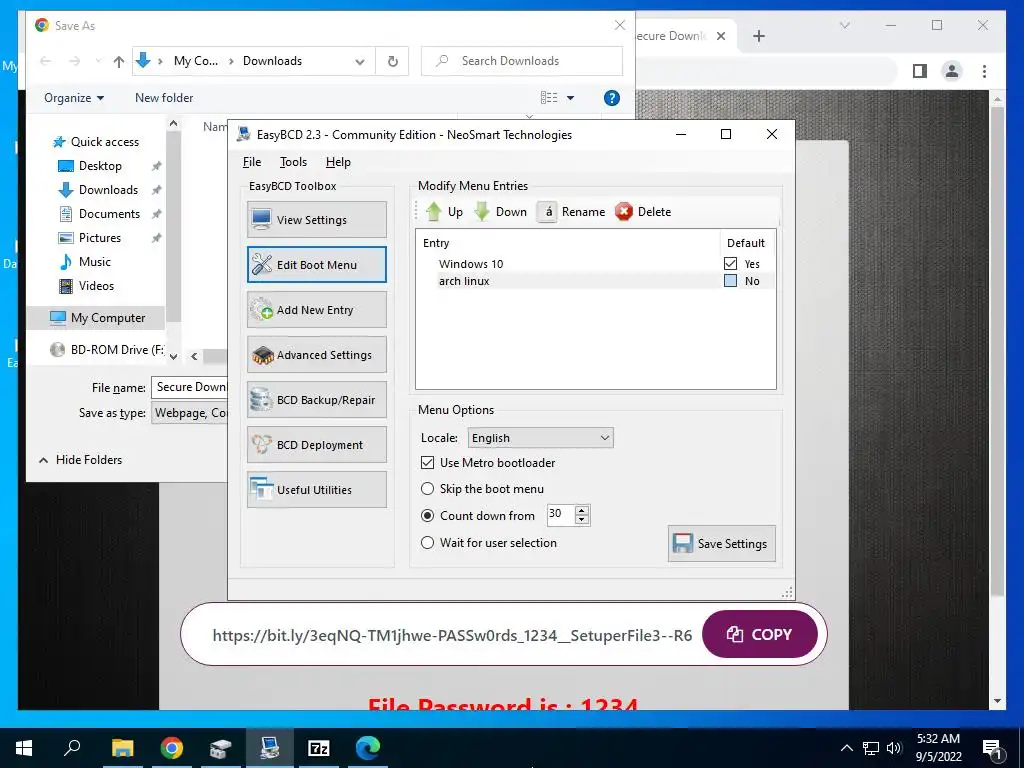Click New folder in Save As dialog
The width and height of the screenshot is (1024, 768).
pos(164,98)
